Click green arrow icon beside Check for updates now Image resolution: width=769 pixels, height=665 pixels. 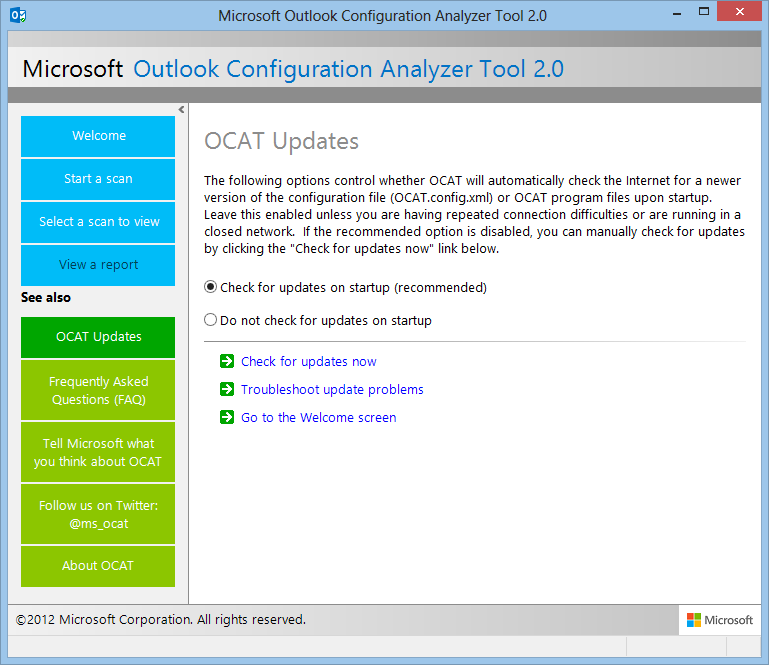click(227, 361)
